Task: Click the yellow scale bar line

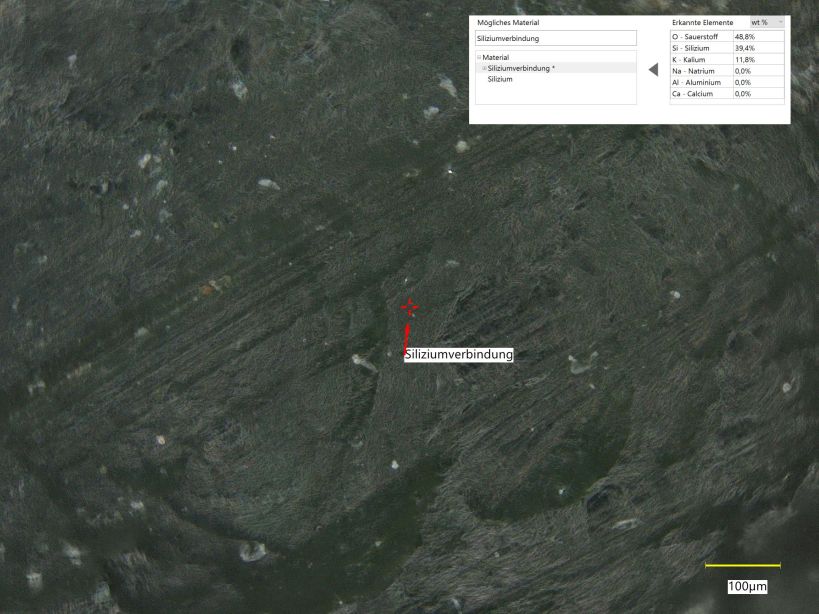Action: tap(742, 566)
